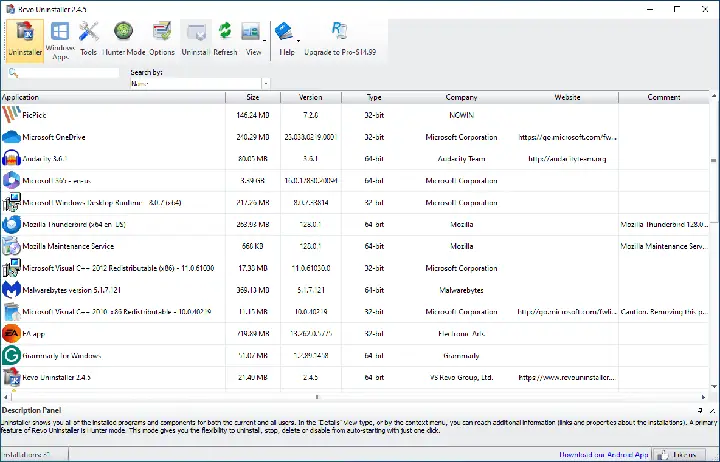Activate Hunter Mode
This screenshot has width=720, height=462.
pyautogui.click(x=124, y=39)
